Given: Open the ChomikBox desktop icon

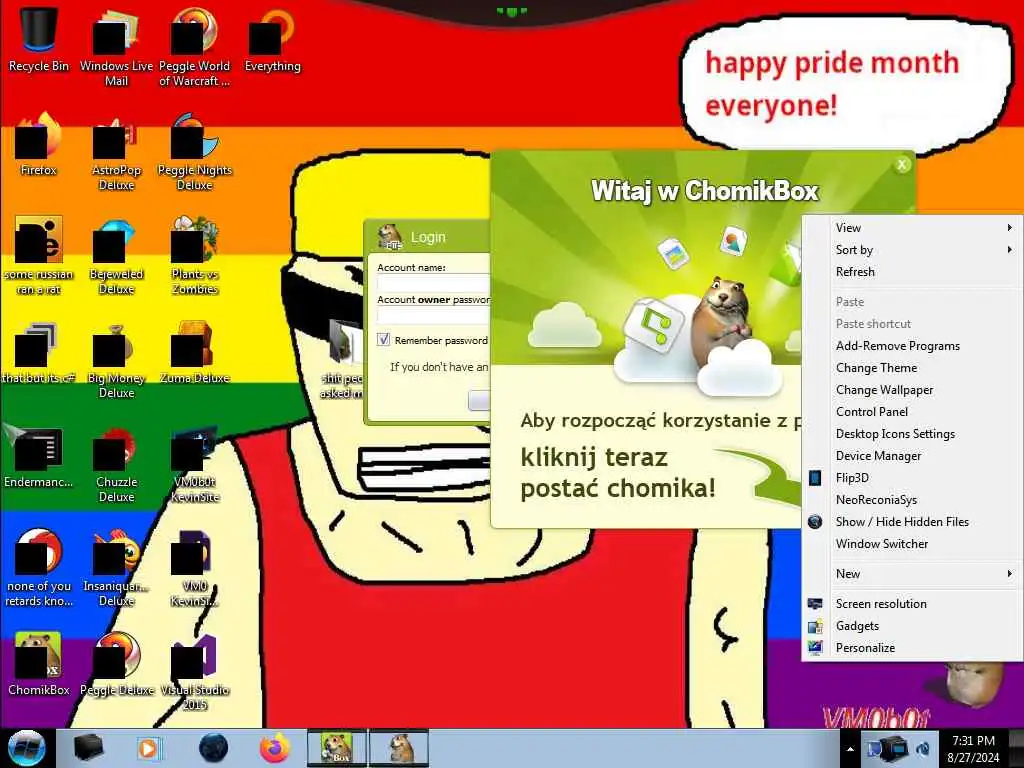Looking at the screenshot, I should 39,664.
